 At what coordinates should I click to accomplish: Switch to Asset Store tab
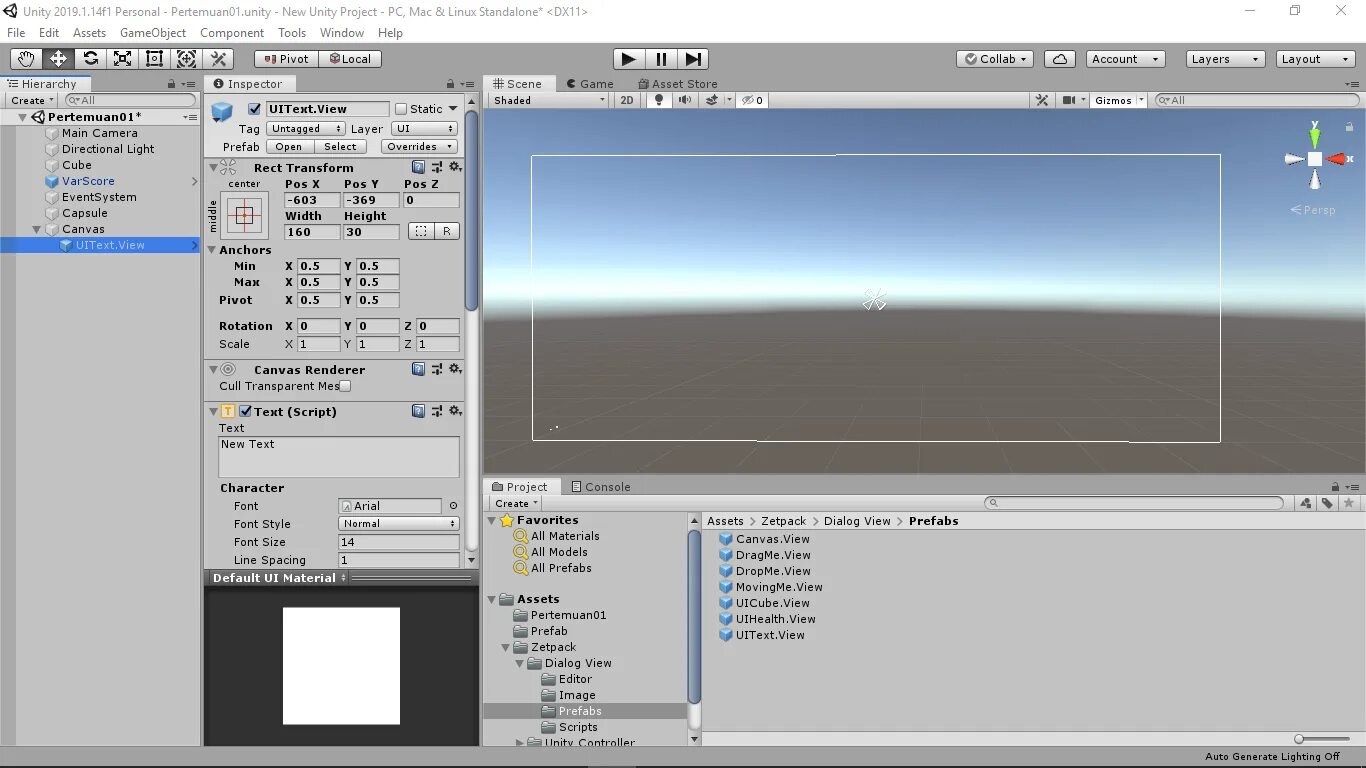pos(677,84)
